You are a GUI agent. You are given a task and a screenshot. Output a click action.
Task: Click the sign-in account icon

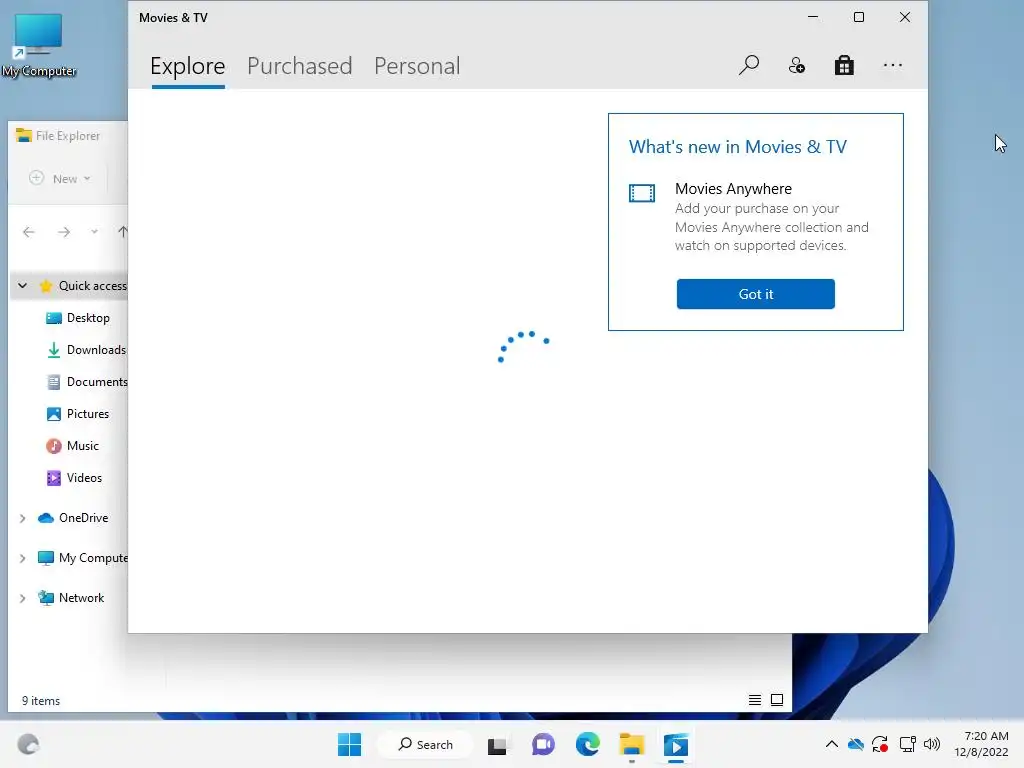pyautogui.click(x=796, y=65)
